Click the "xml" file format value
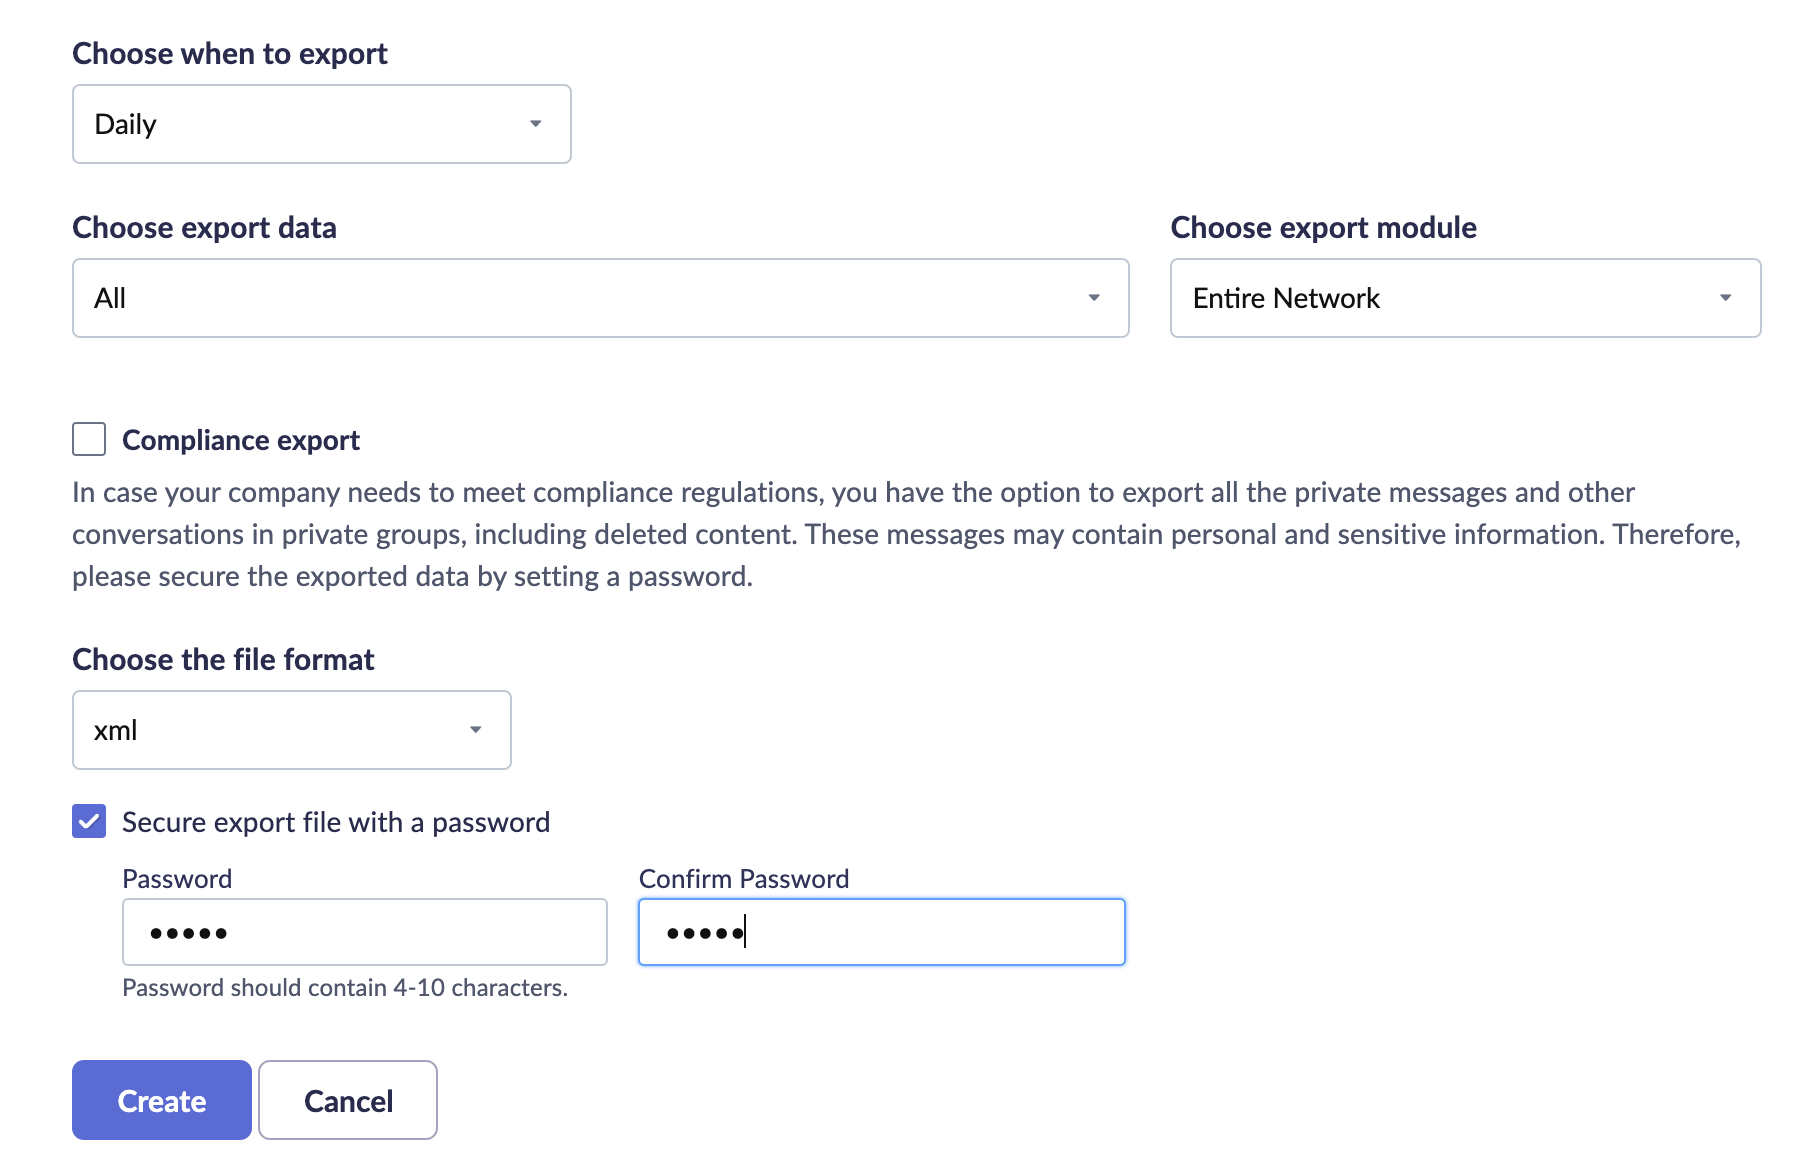 click(x=116, y=730)
